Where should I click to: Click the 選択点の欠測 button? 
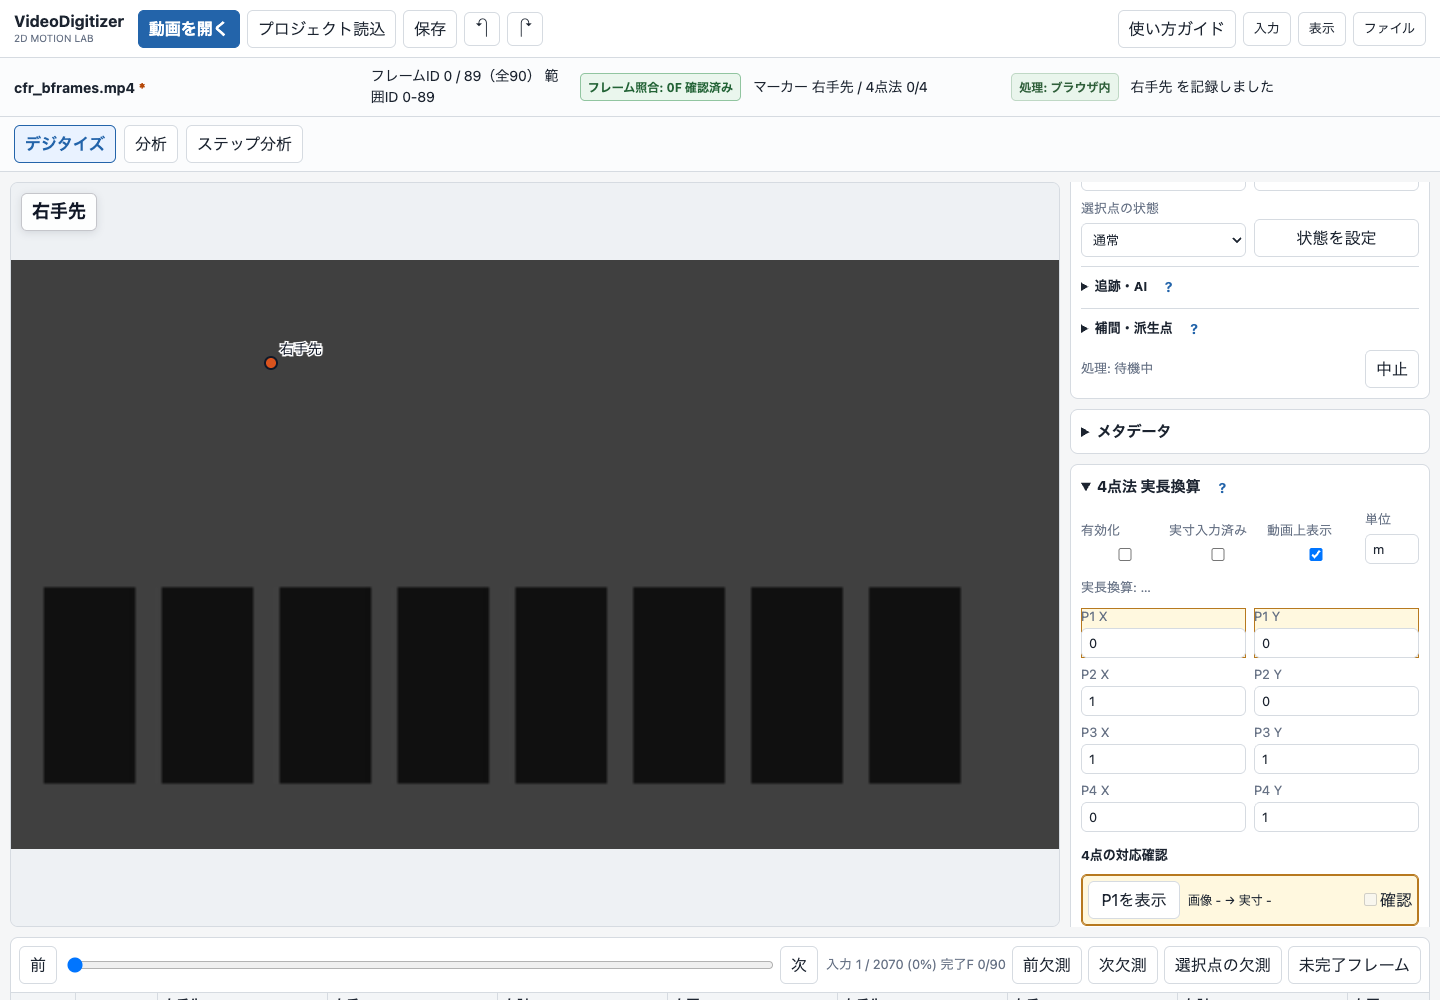[1222, 965]
